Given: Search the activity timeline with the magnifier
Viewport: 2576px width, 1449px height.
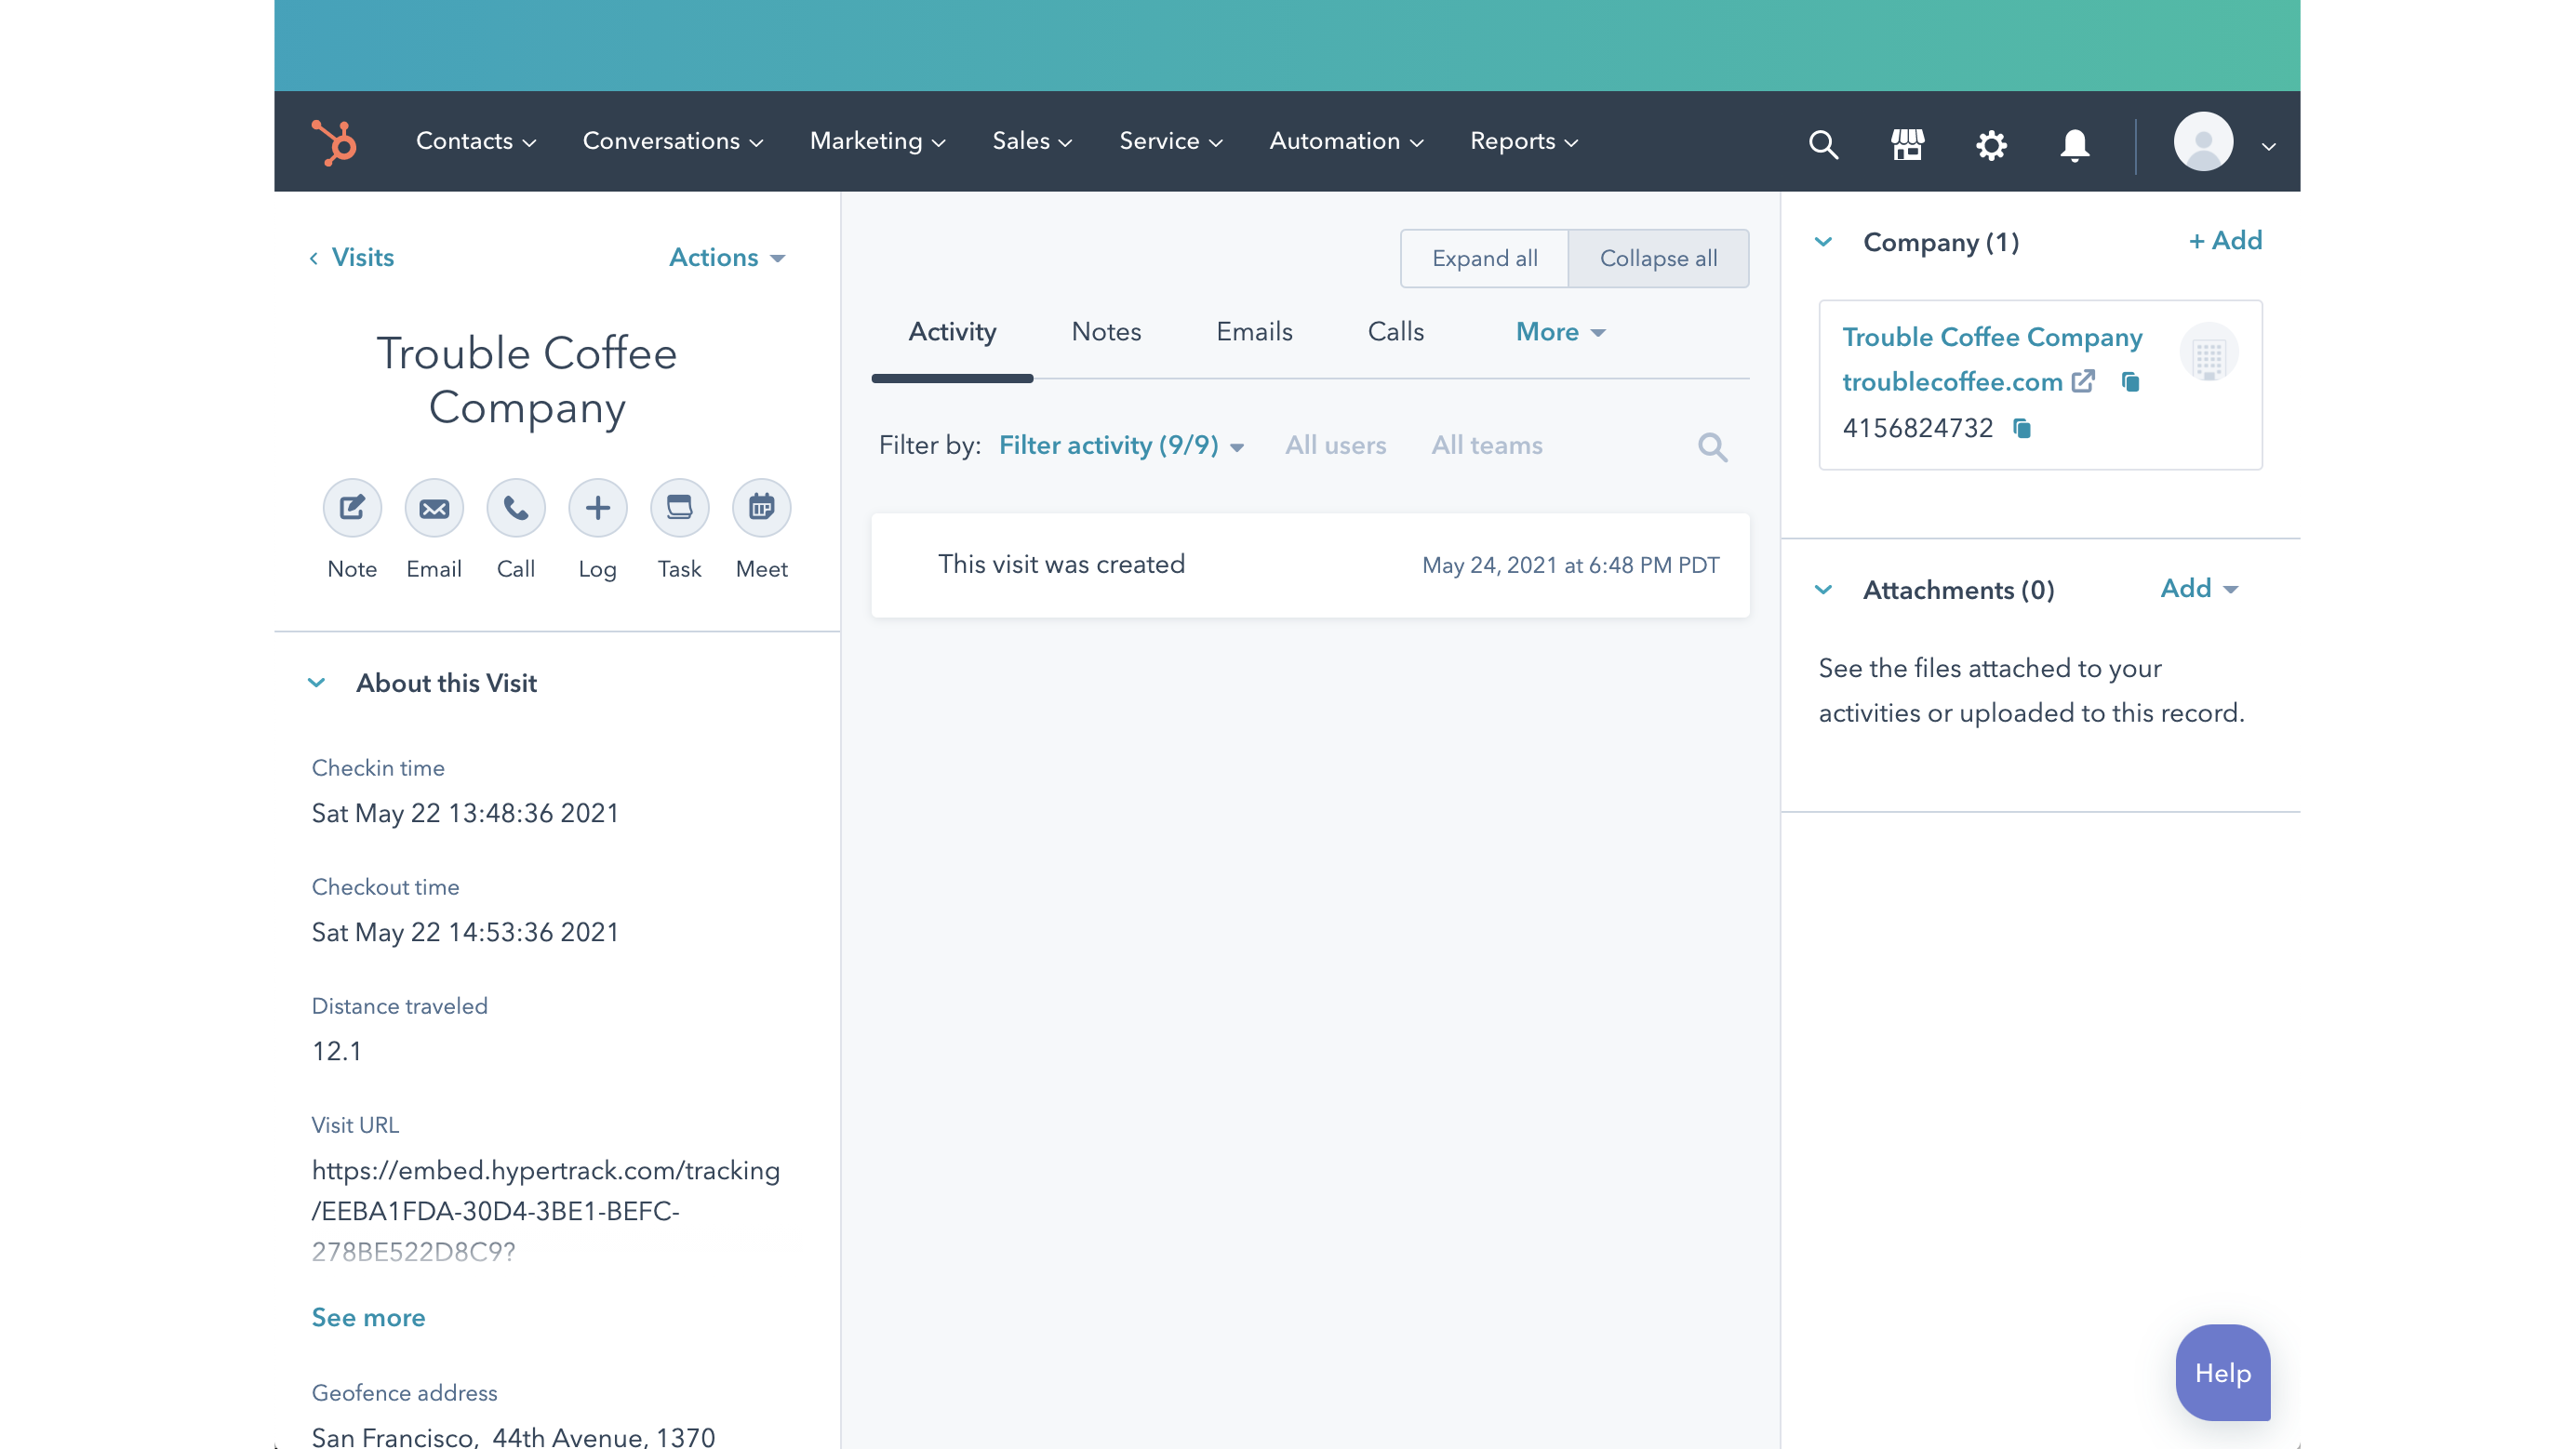Looking at the screenshot, I should point(1712,447).
